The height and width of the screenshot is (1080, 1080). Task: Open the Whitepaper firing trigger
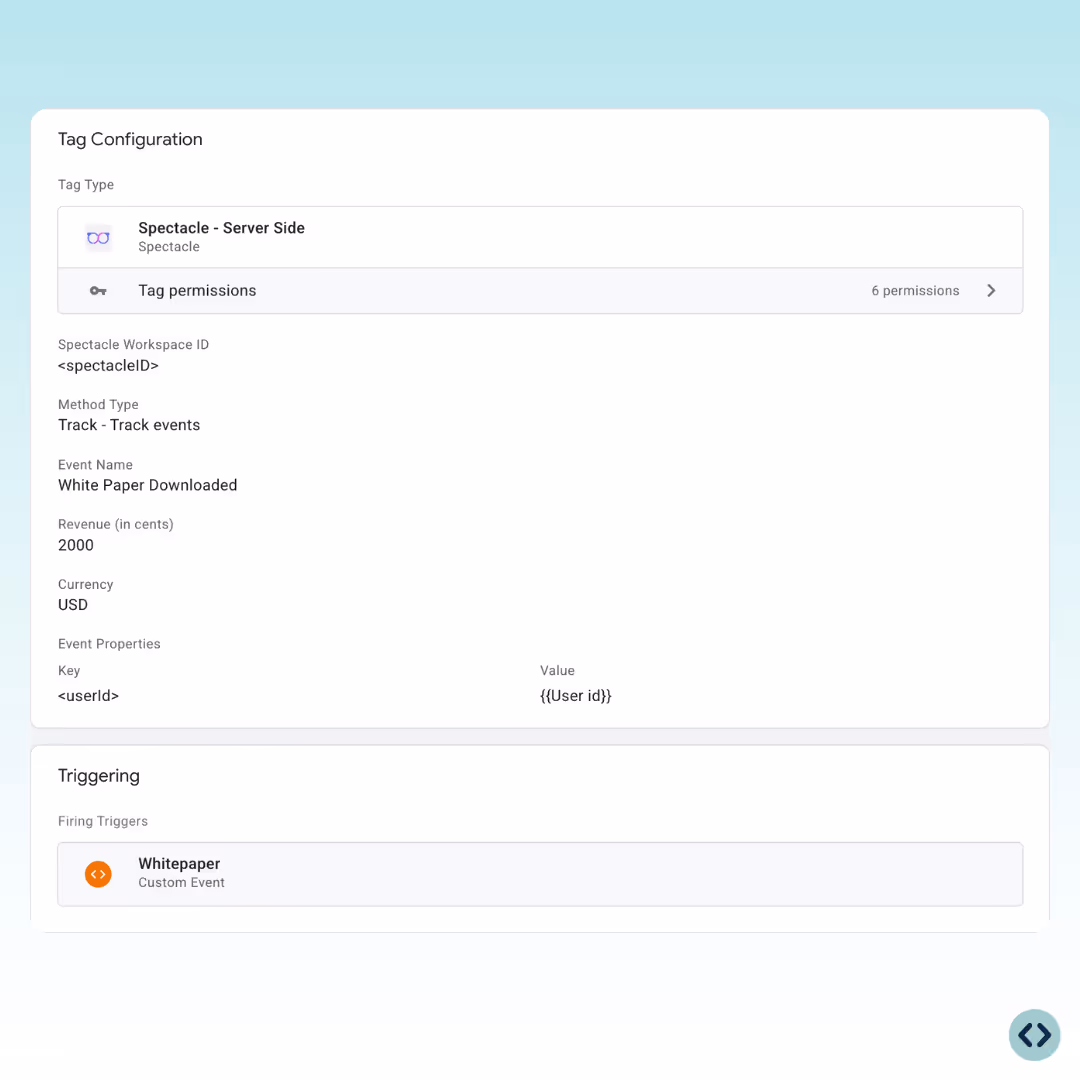point(540,874)
